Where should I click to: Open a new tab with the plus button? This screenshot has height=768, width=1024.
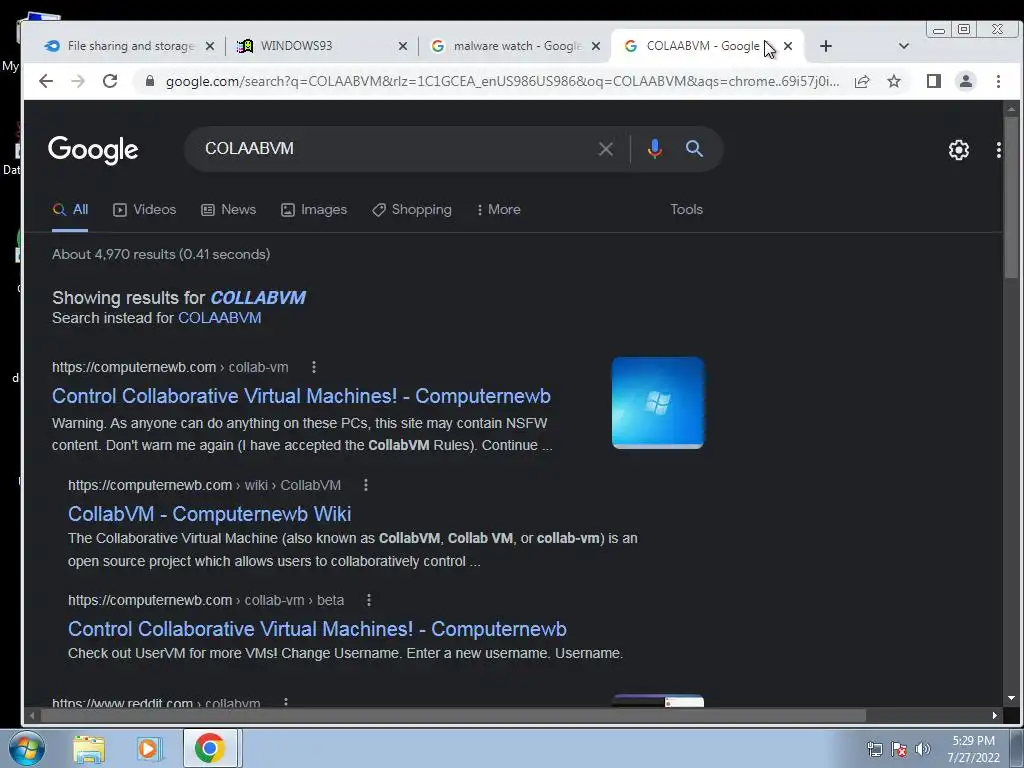coord(825,46)
